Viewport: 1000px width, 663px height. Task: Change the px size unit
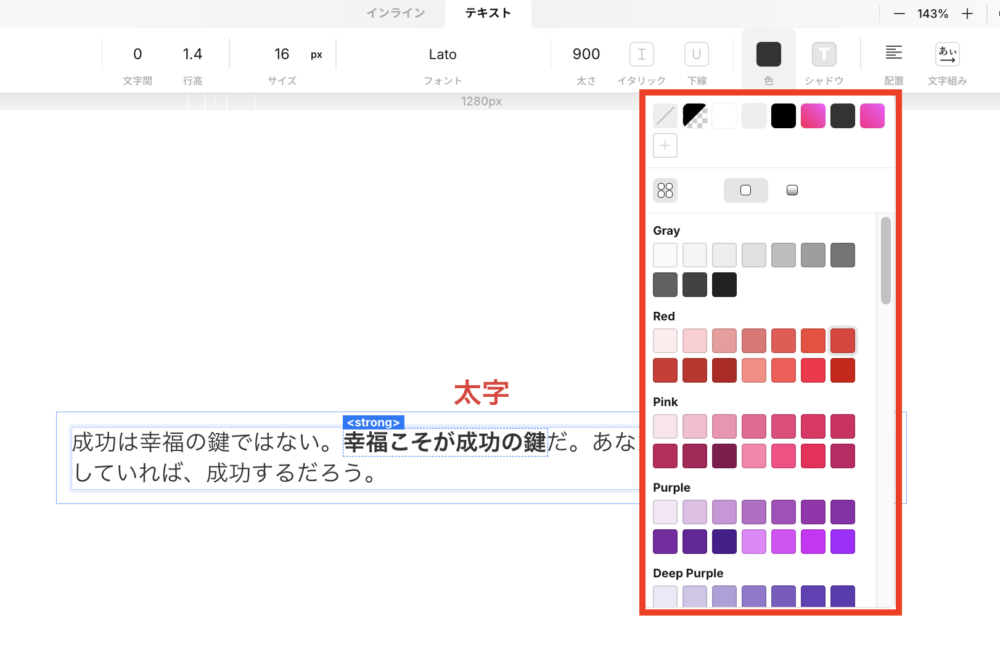[x=316, y=55]
